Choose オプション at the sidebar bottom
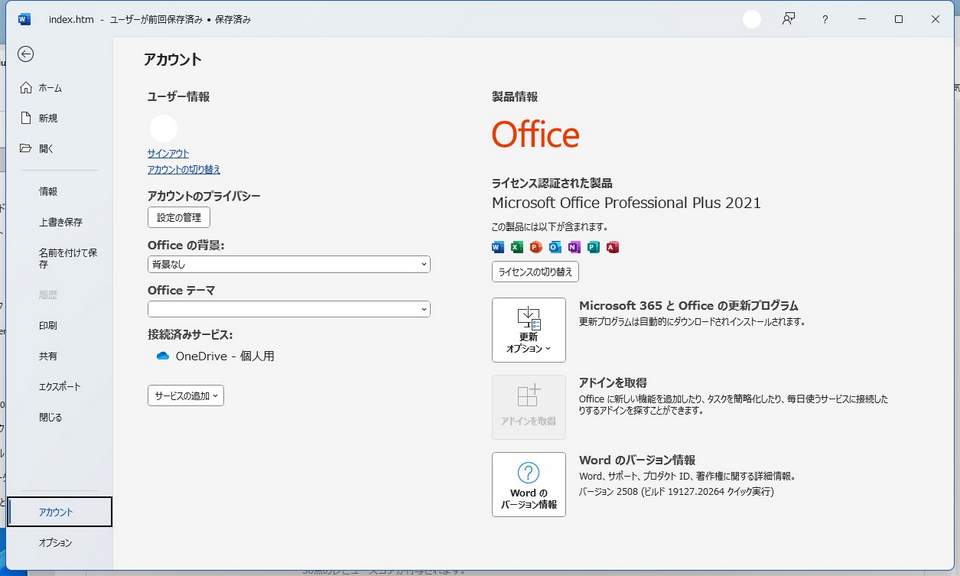Screen dimensions: 960x576 pyautogui.click(x=55, y=543)
